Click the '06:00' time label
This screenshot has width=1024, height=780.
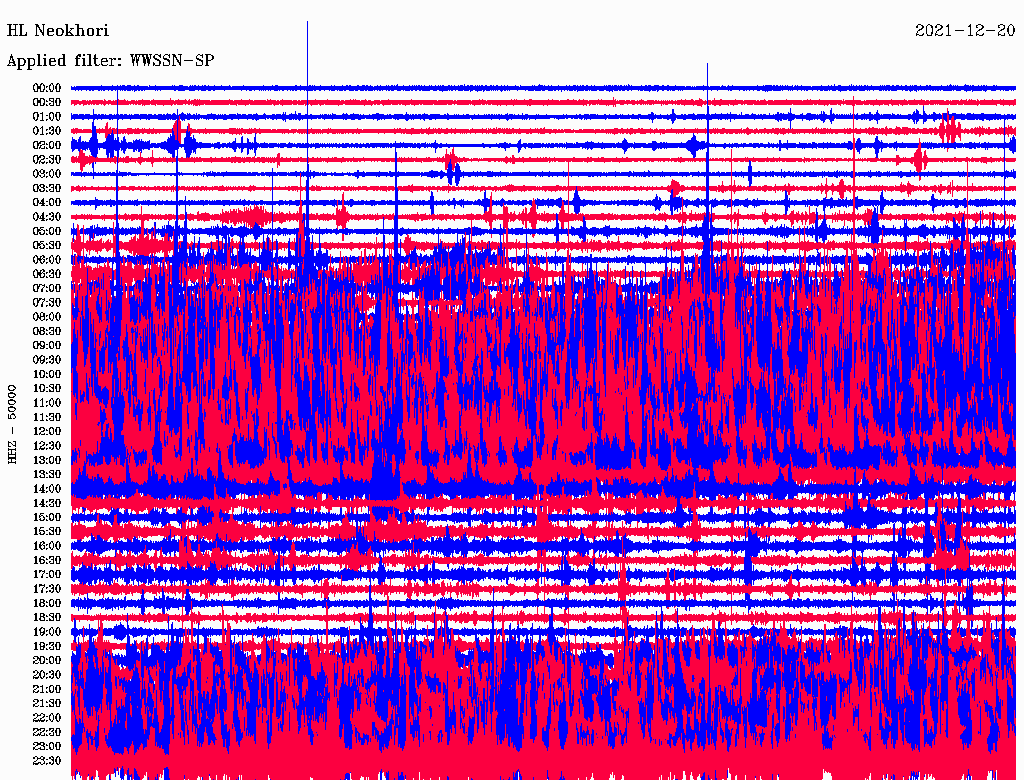[x=47, y=260]
